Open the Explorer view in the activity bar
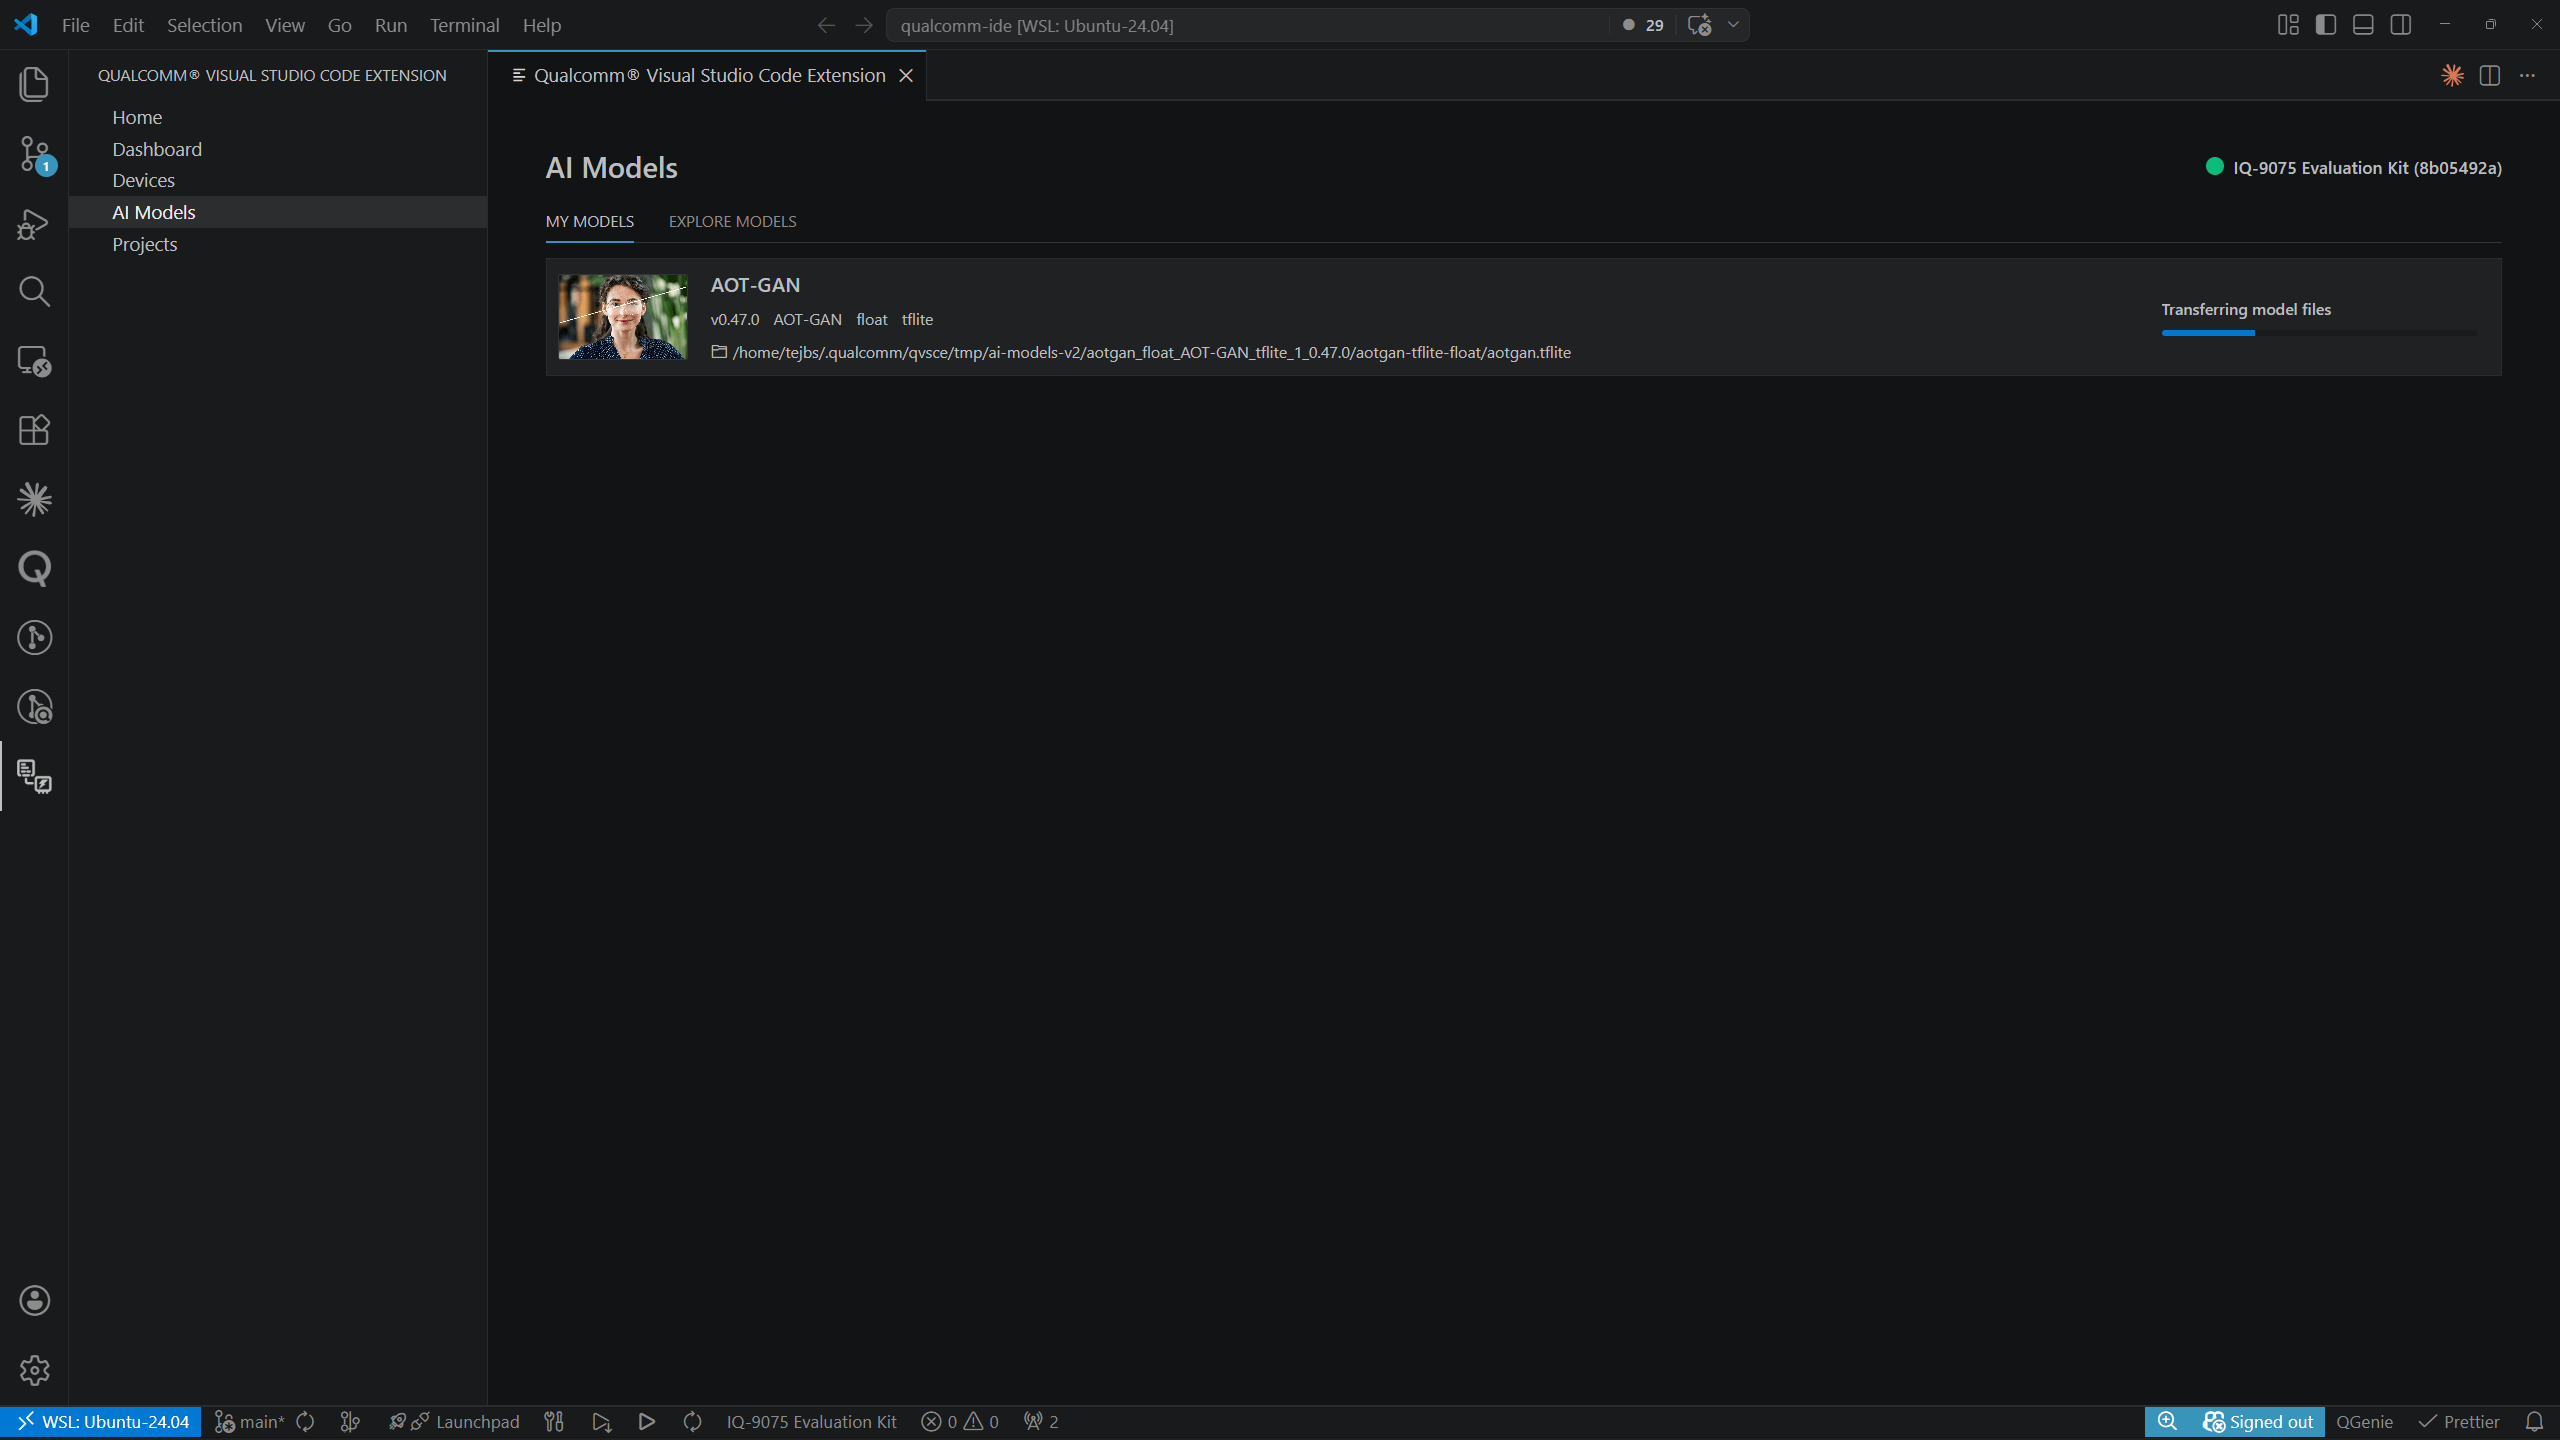 [34, 84]
